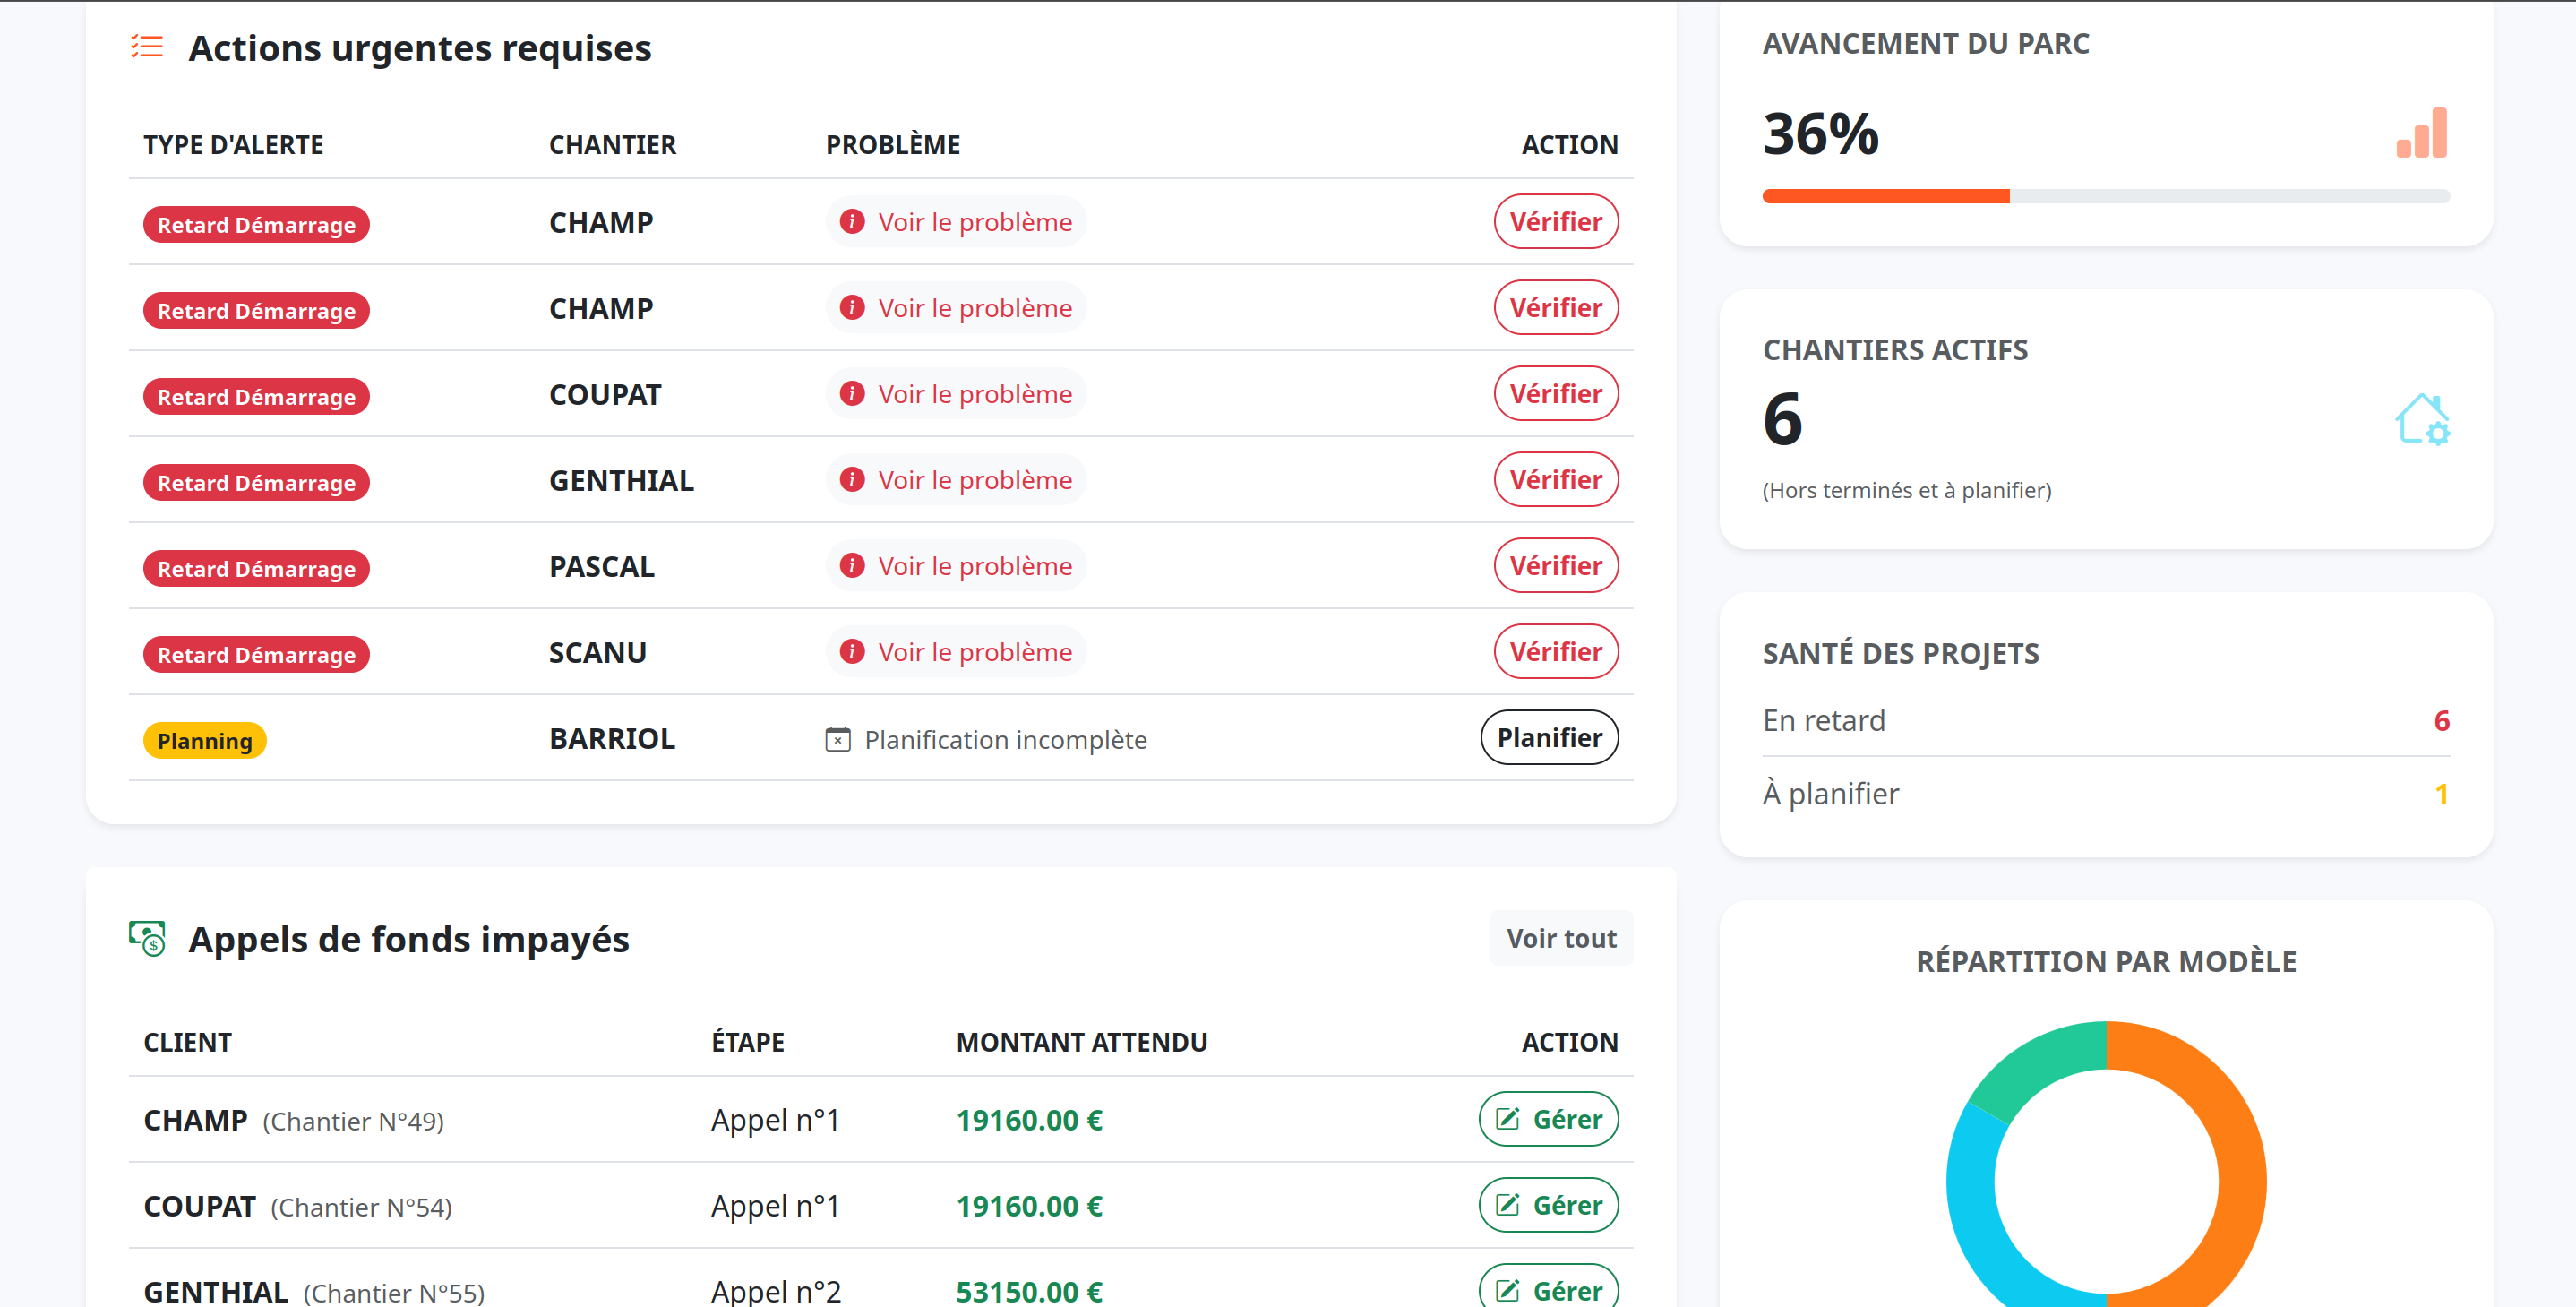Click Vérifier for the COUPAT alert
This screenshot has height=1307, width=2576.
[1556, 394]
